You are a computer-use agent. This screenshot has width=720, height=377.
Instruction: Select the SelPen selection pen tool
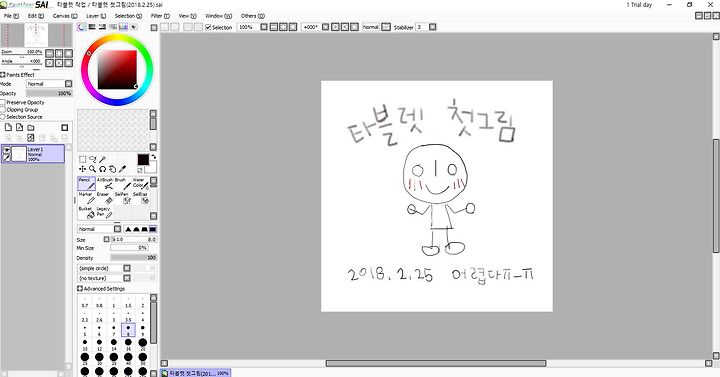pos(122,198)
